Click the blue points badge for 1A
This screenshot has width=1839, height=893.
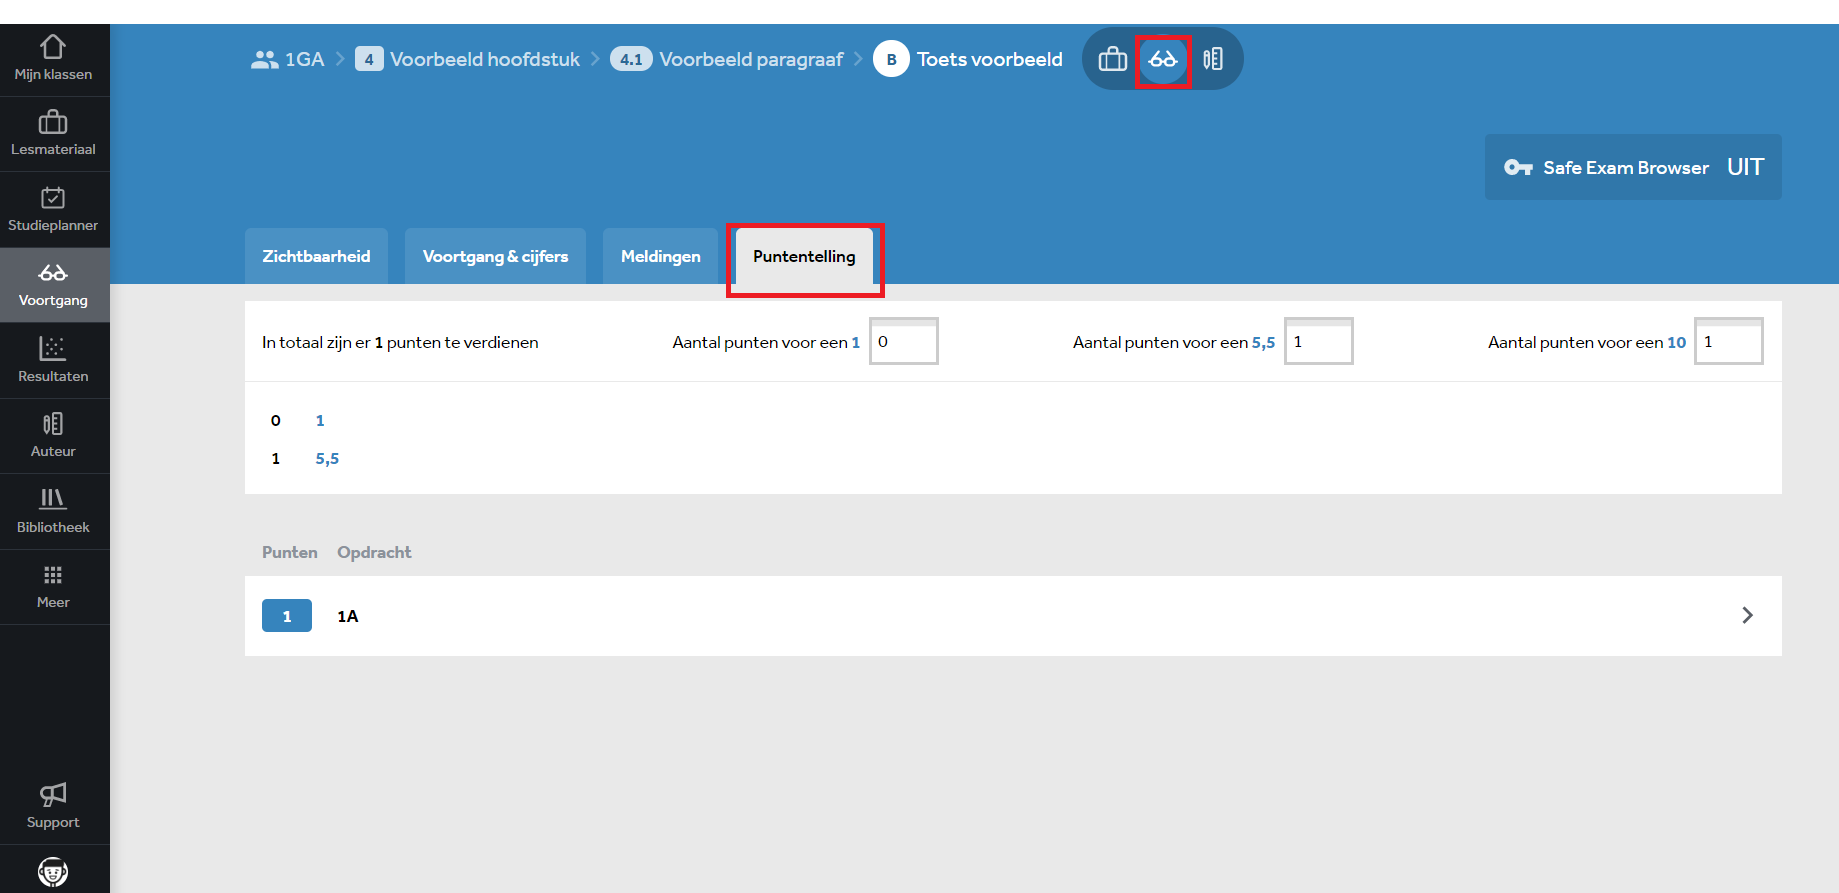click(287, 616)
